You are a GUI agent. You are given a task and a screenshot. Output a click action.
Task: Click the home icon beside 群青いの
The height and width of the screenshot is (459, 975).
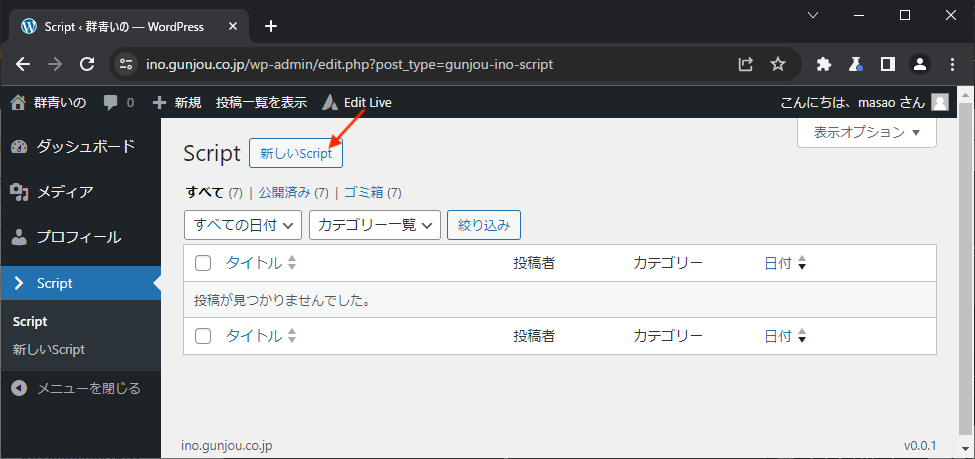pos(17,102)
